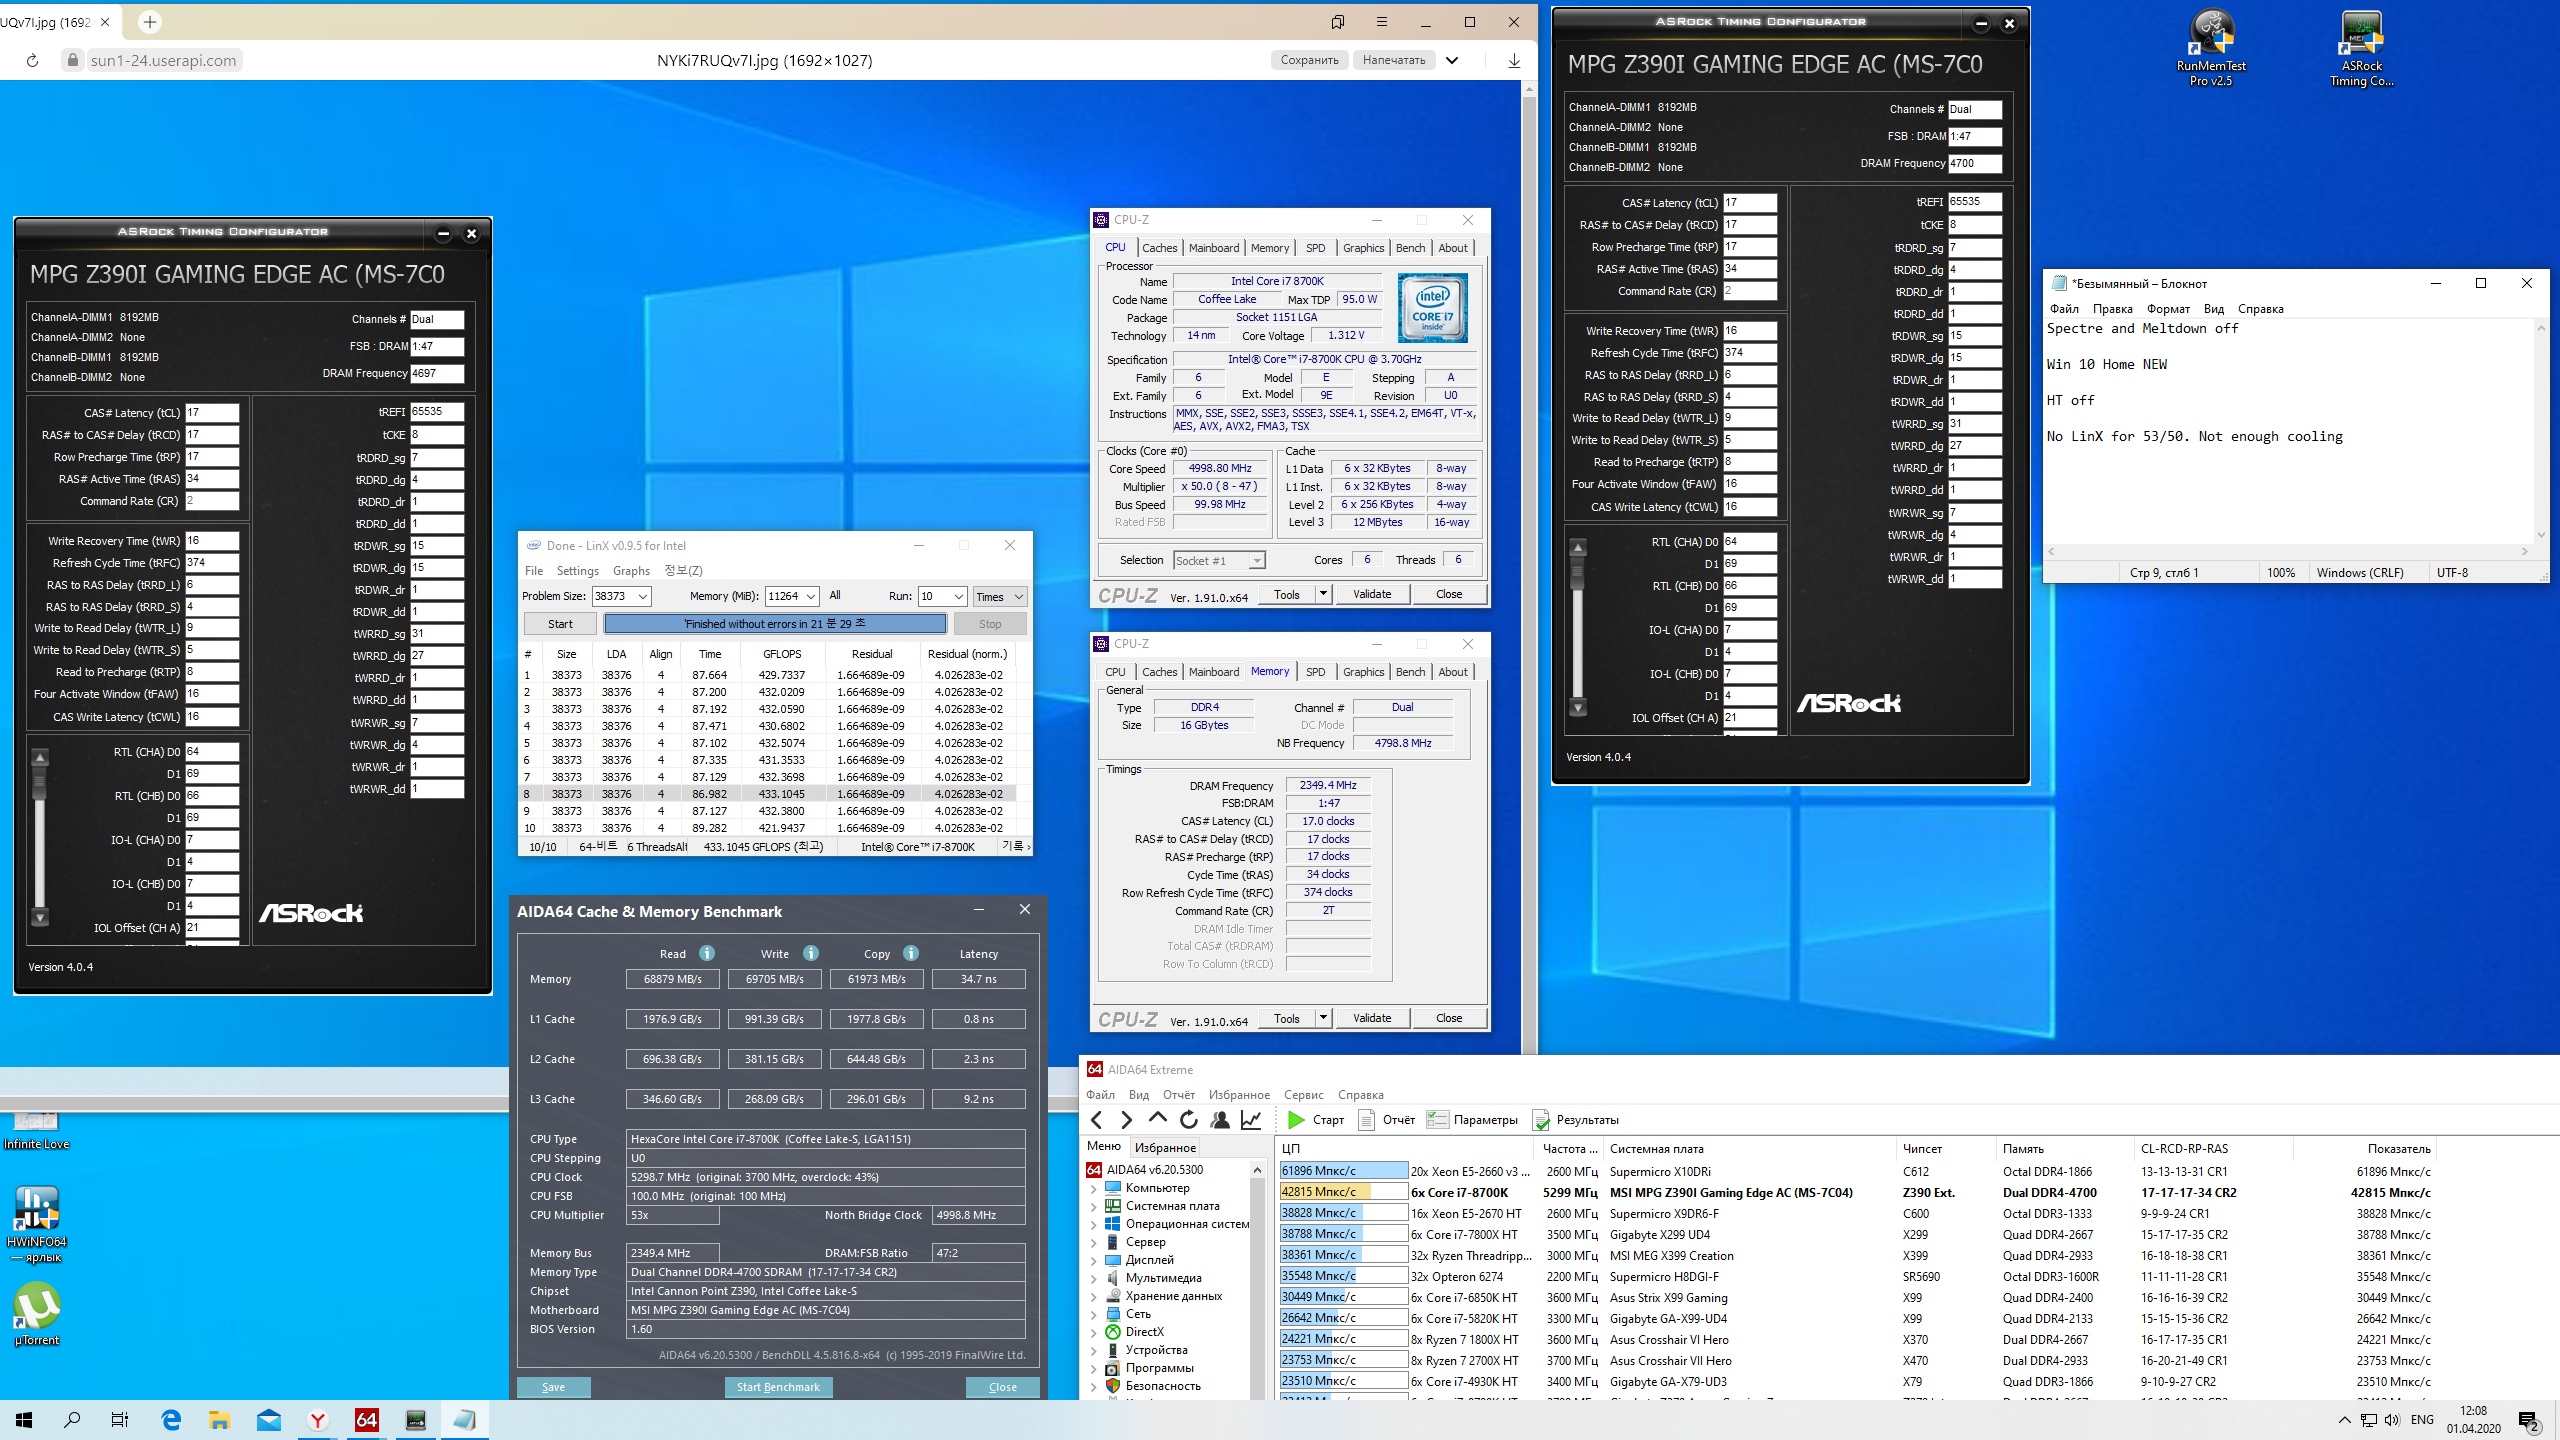This screenshot has height=1440, width=2560.
Task: Click AIDA64 graph toolbar icon
Action: tap(1250, 1119)
